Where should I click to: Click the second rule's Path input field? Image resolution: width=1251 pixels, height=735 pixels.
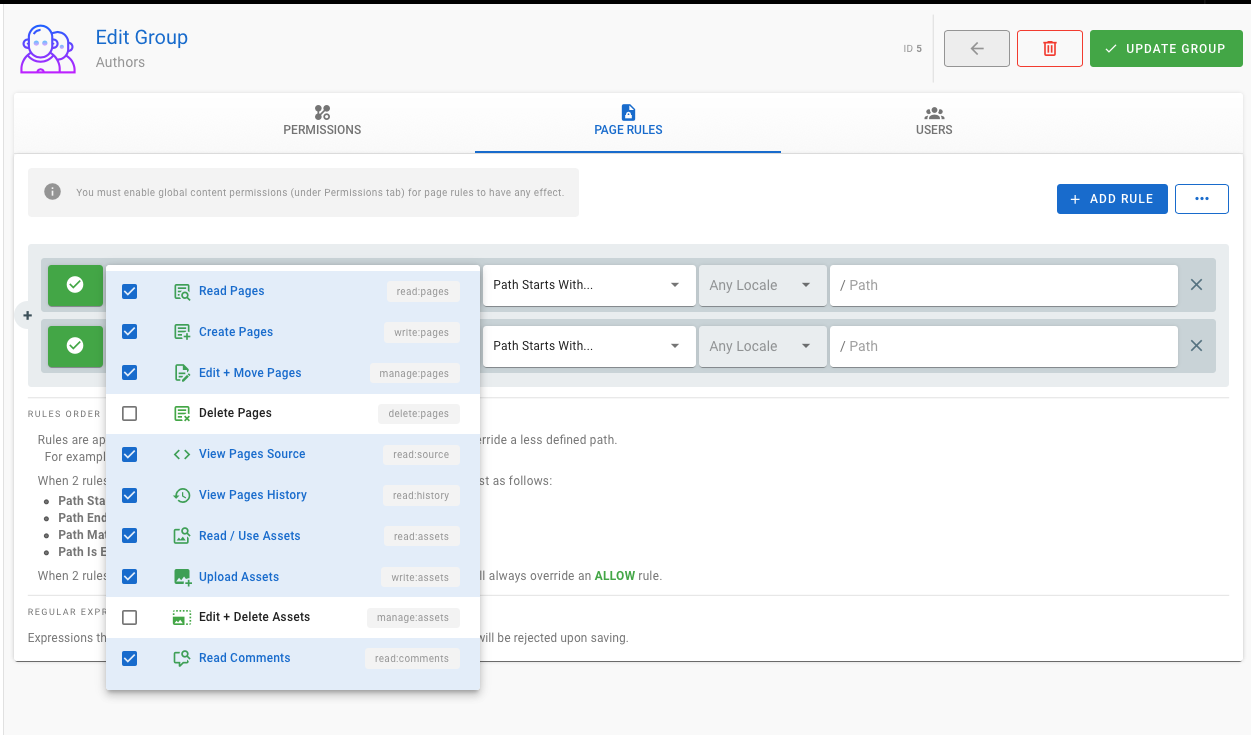click(1004, 346)
